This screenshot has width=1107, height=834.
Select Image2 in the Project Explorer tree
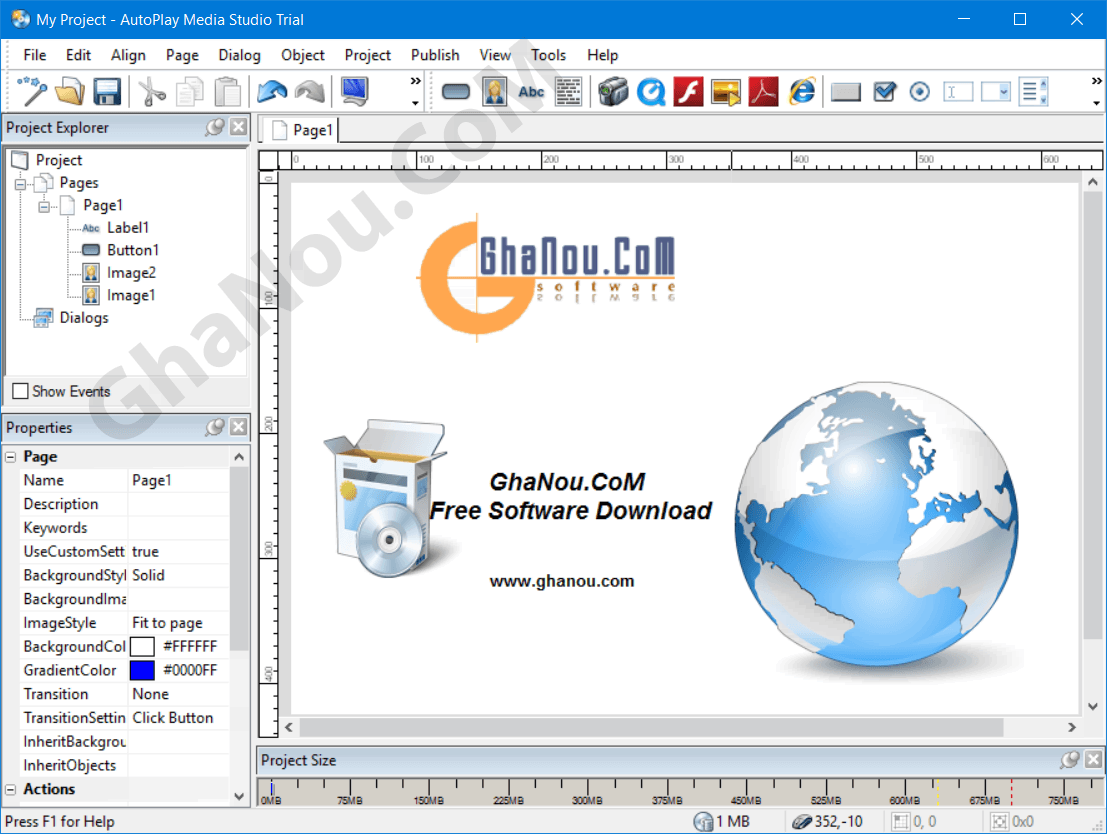coord(131,273)
